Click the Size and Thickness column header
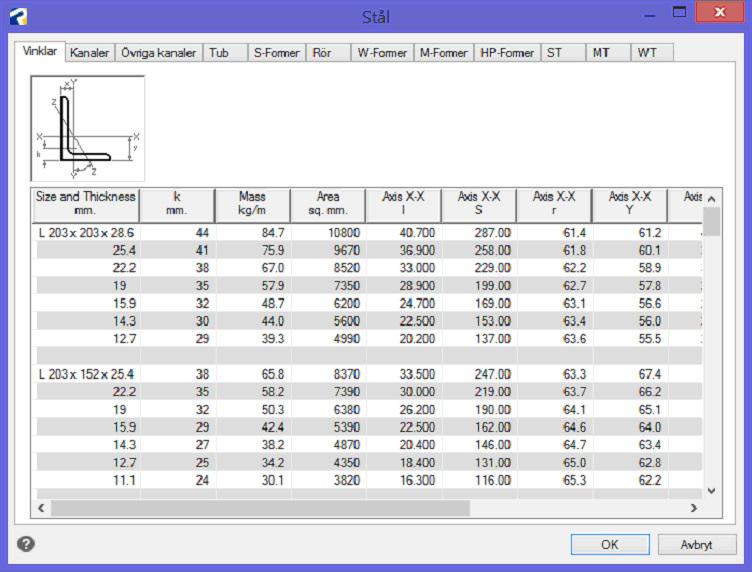Image resolution: width=752 pixels, height=572 pixels. coord(86,205)
